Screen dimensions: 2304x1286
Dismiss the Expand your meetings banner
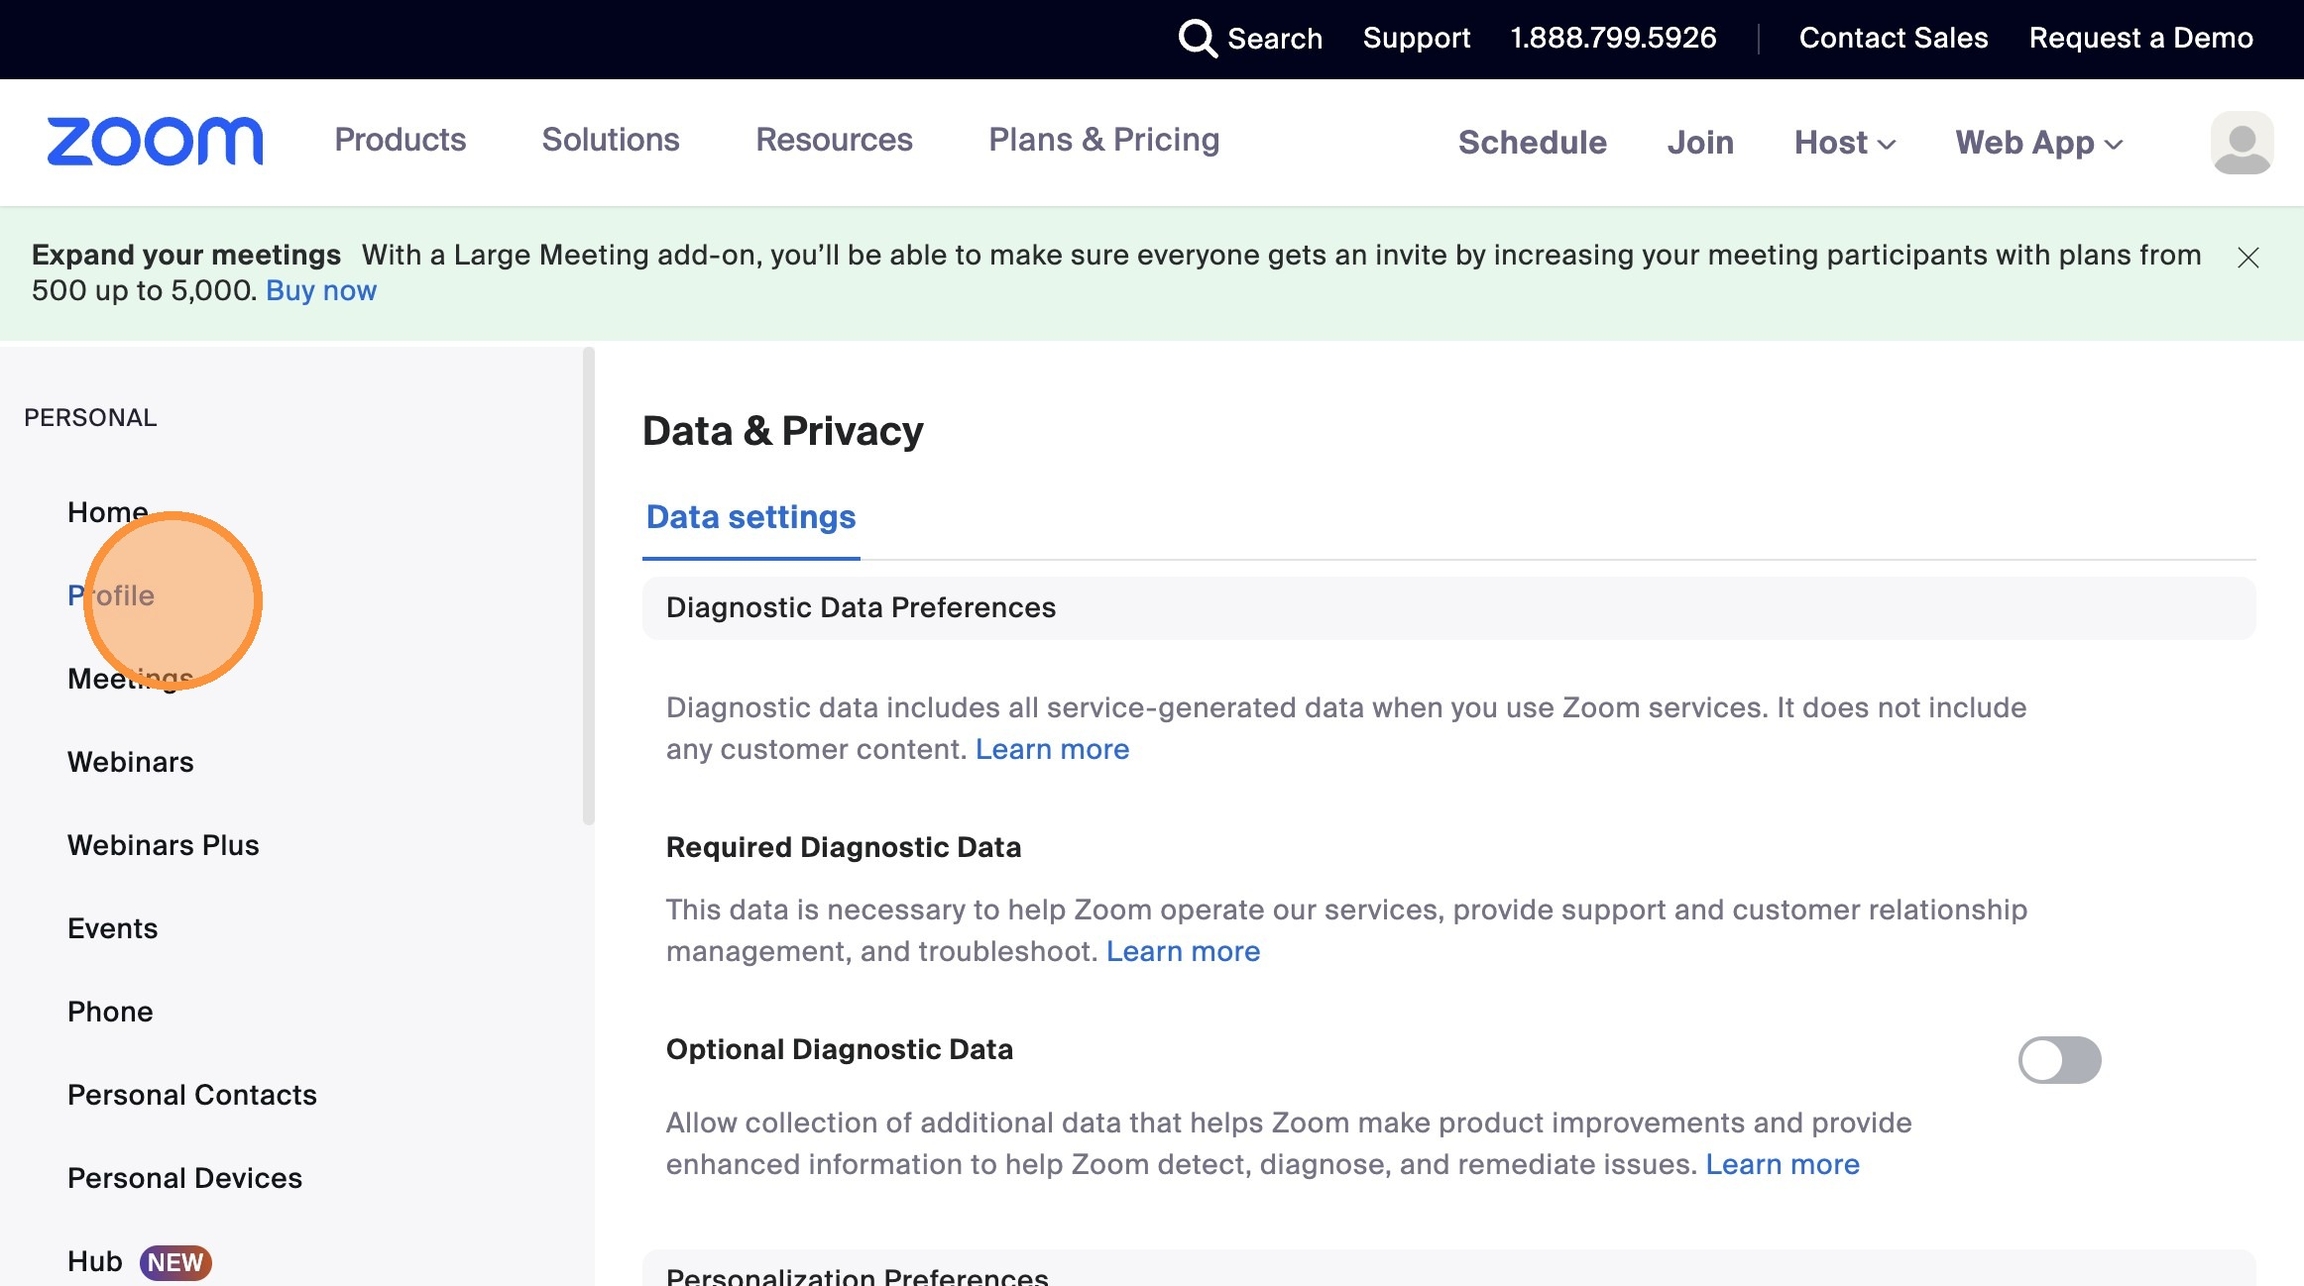[x=2248, y=258]
